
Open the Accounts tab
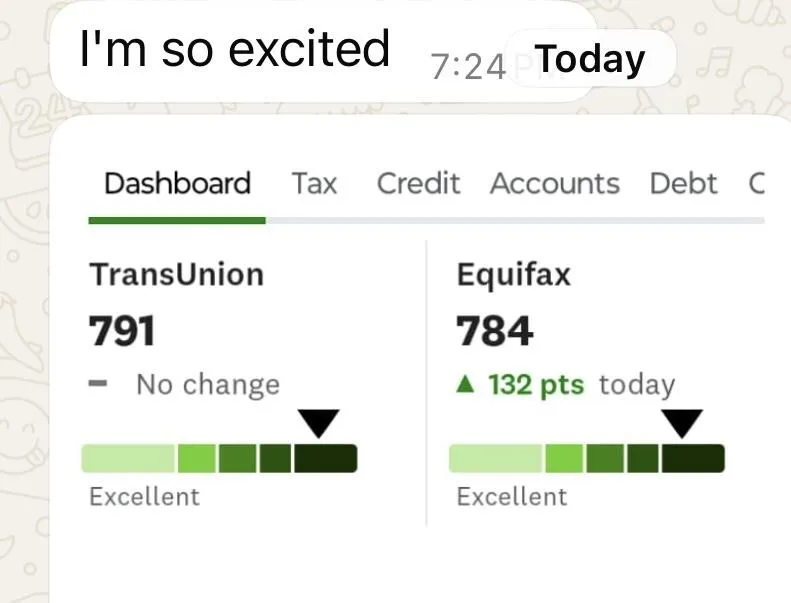pos(554,184)
